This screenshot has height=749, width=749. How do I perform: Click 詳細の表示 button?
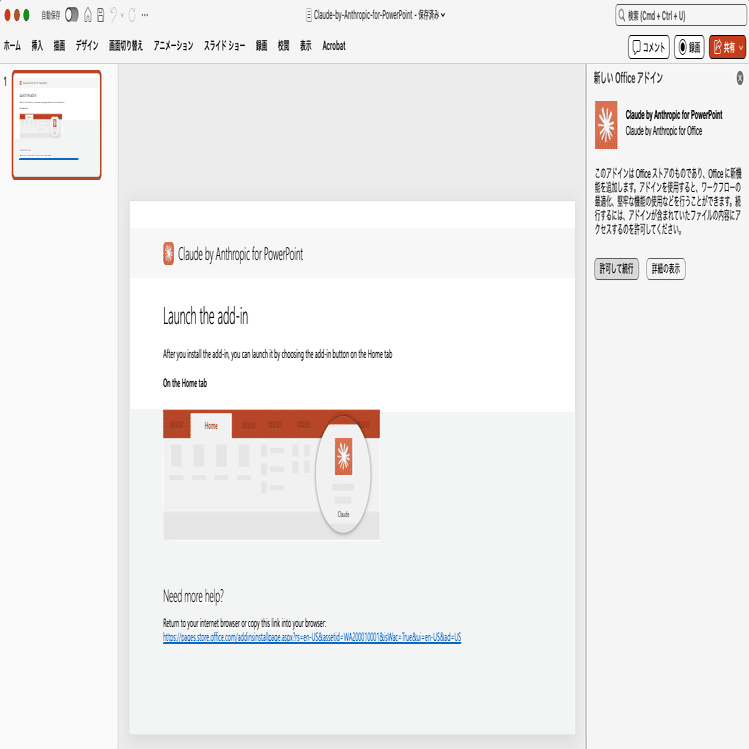[666, 269]
